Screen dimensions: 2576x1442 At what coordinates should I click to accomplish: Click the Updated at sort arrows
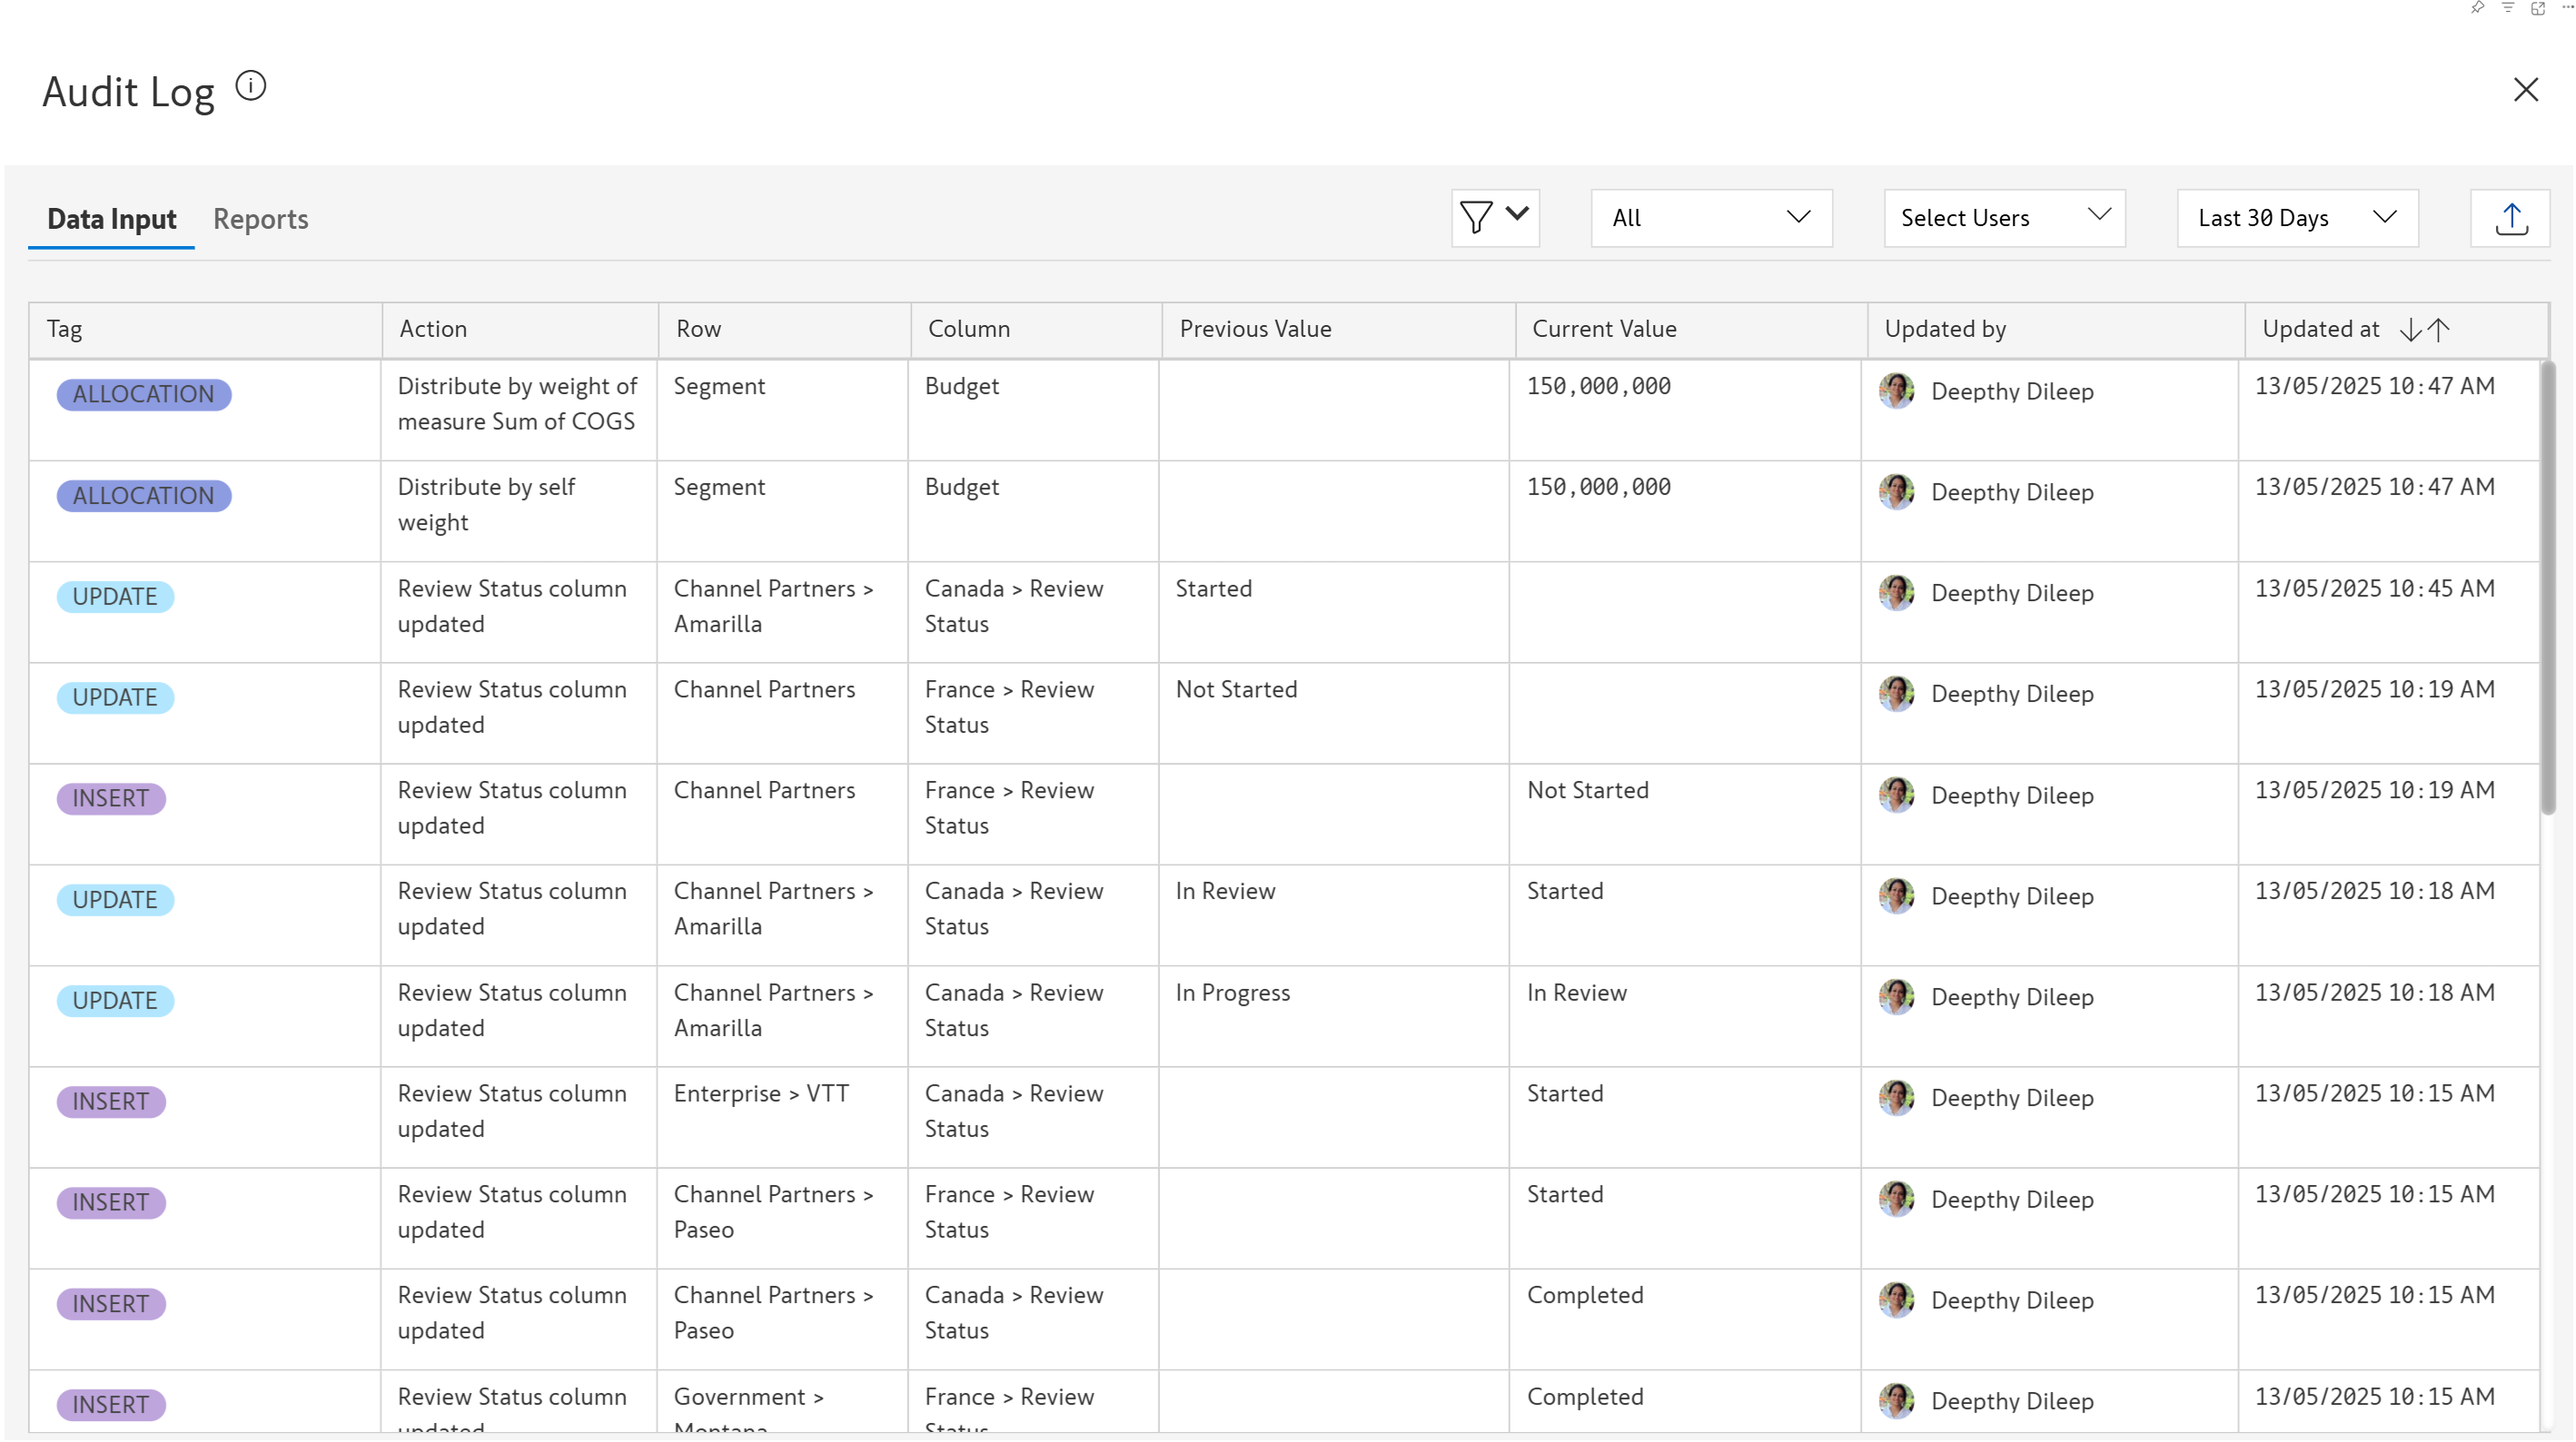[x=2424, y=329]
